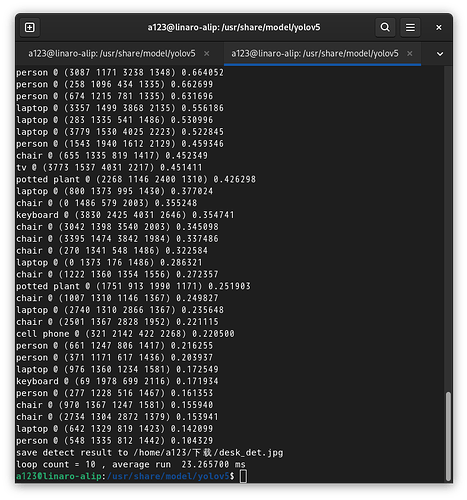Close the active yolov5 tab

(x=410, y=54)
